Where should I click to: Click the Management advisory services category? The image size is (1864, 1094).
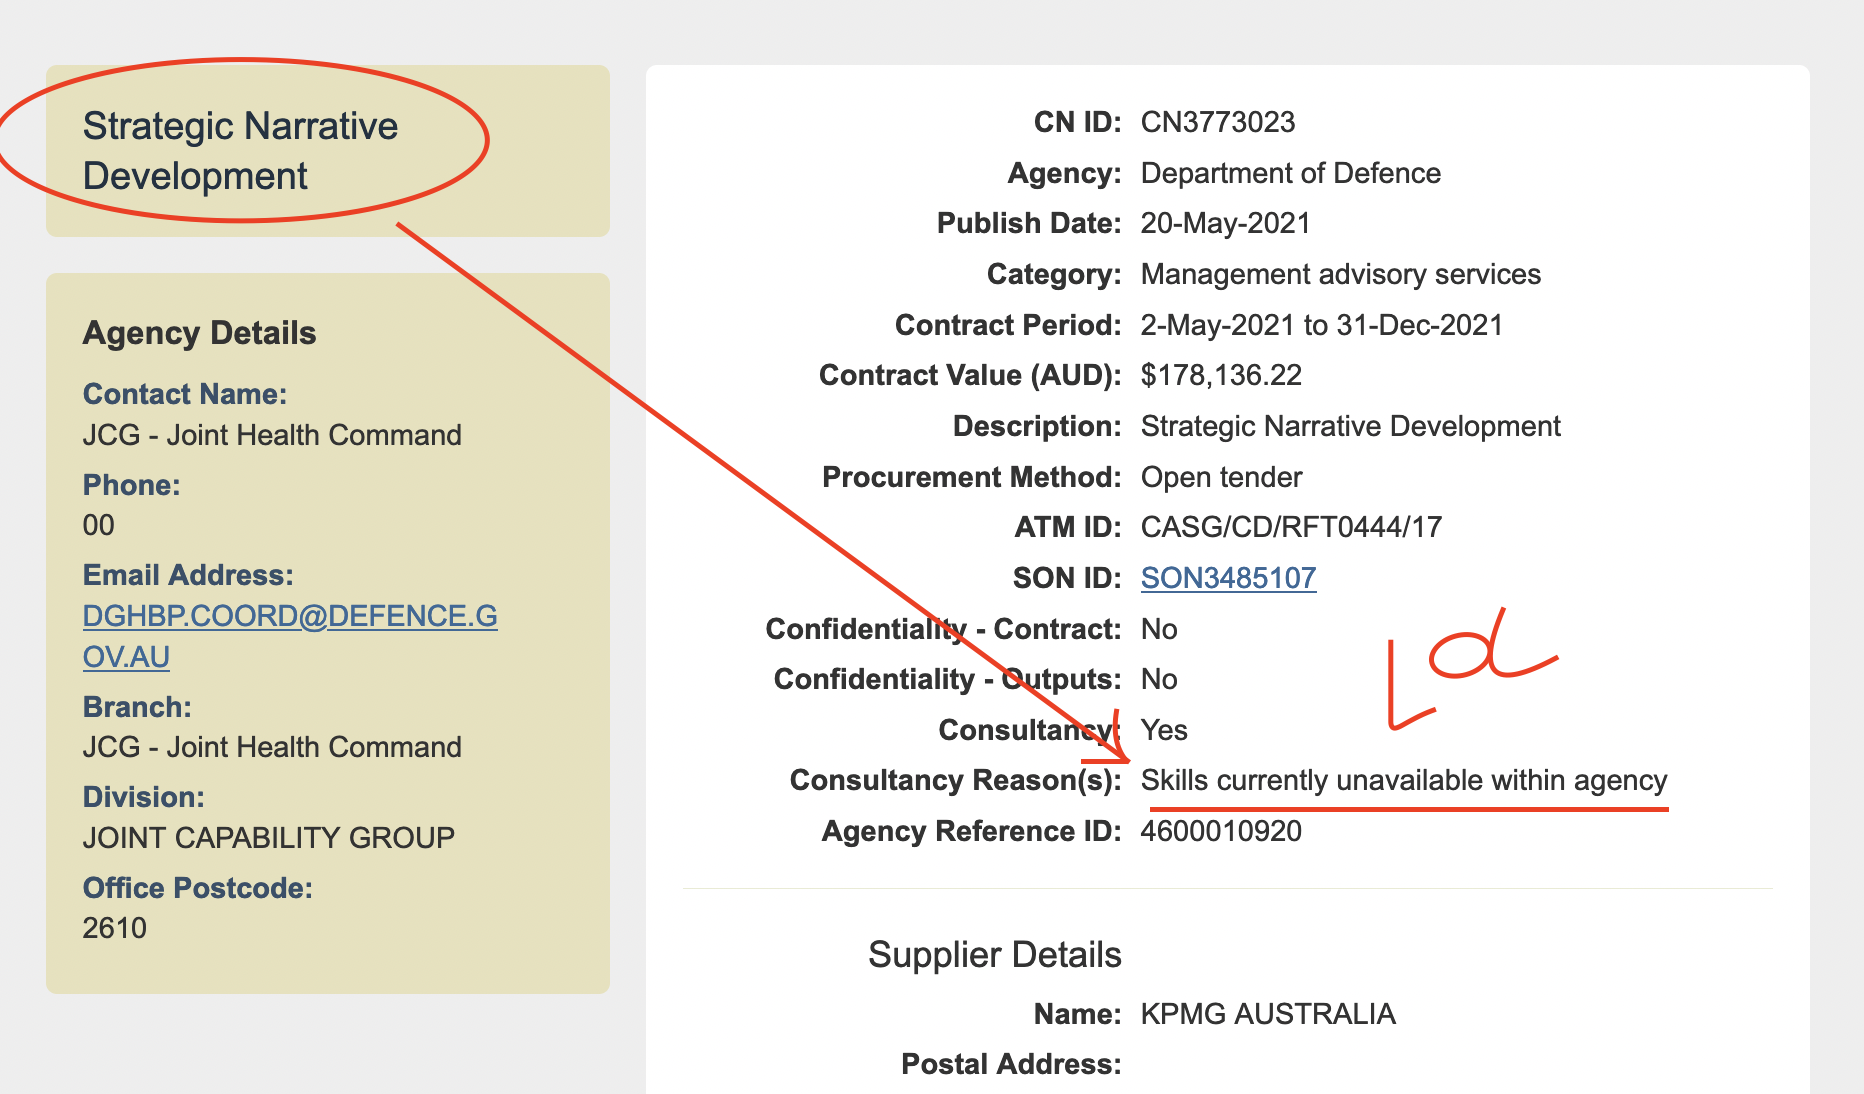click(1340, 274)
